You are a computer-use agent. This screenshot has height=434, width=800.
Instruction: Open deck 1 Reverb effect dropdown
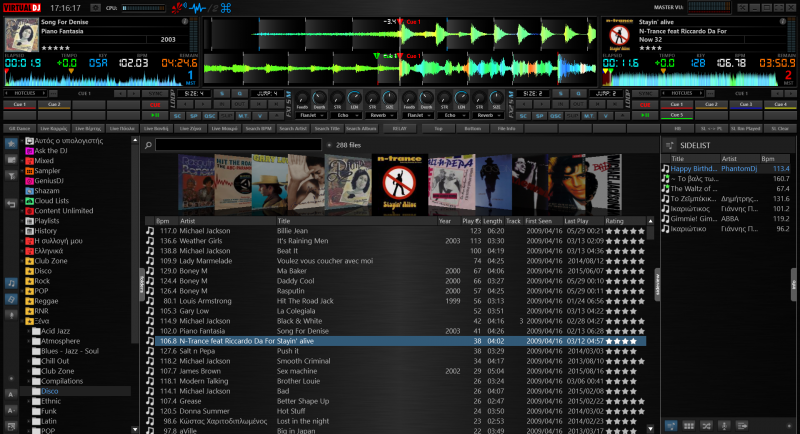click(381, 116)
